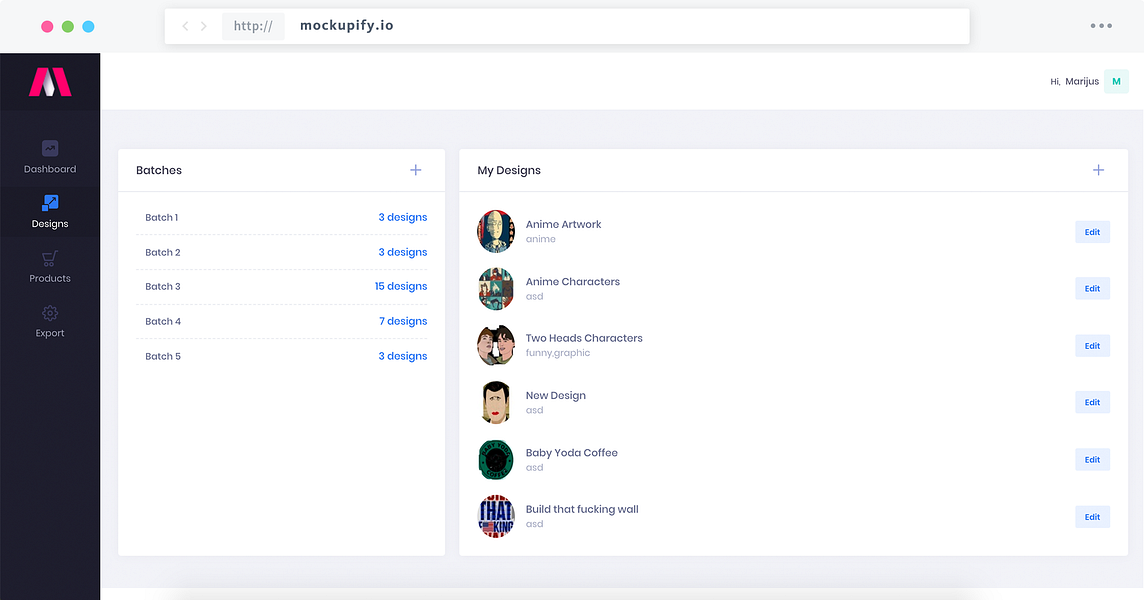The width and height of the screenshot is (1144, 600).
Task: Edit the Build that wall design
Action: 1092,517
